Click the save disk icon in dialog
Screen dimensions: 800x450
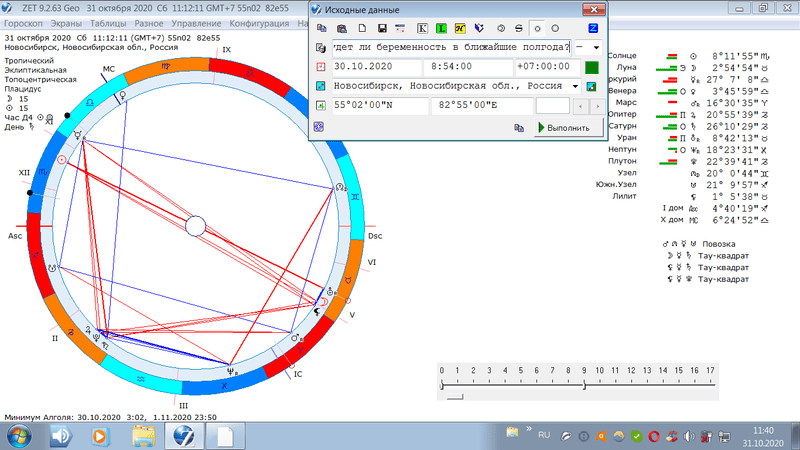coord(382,27)
